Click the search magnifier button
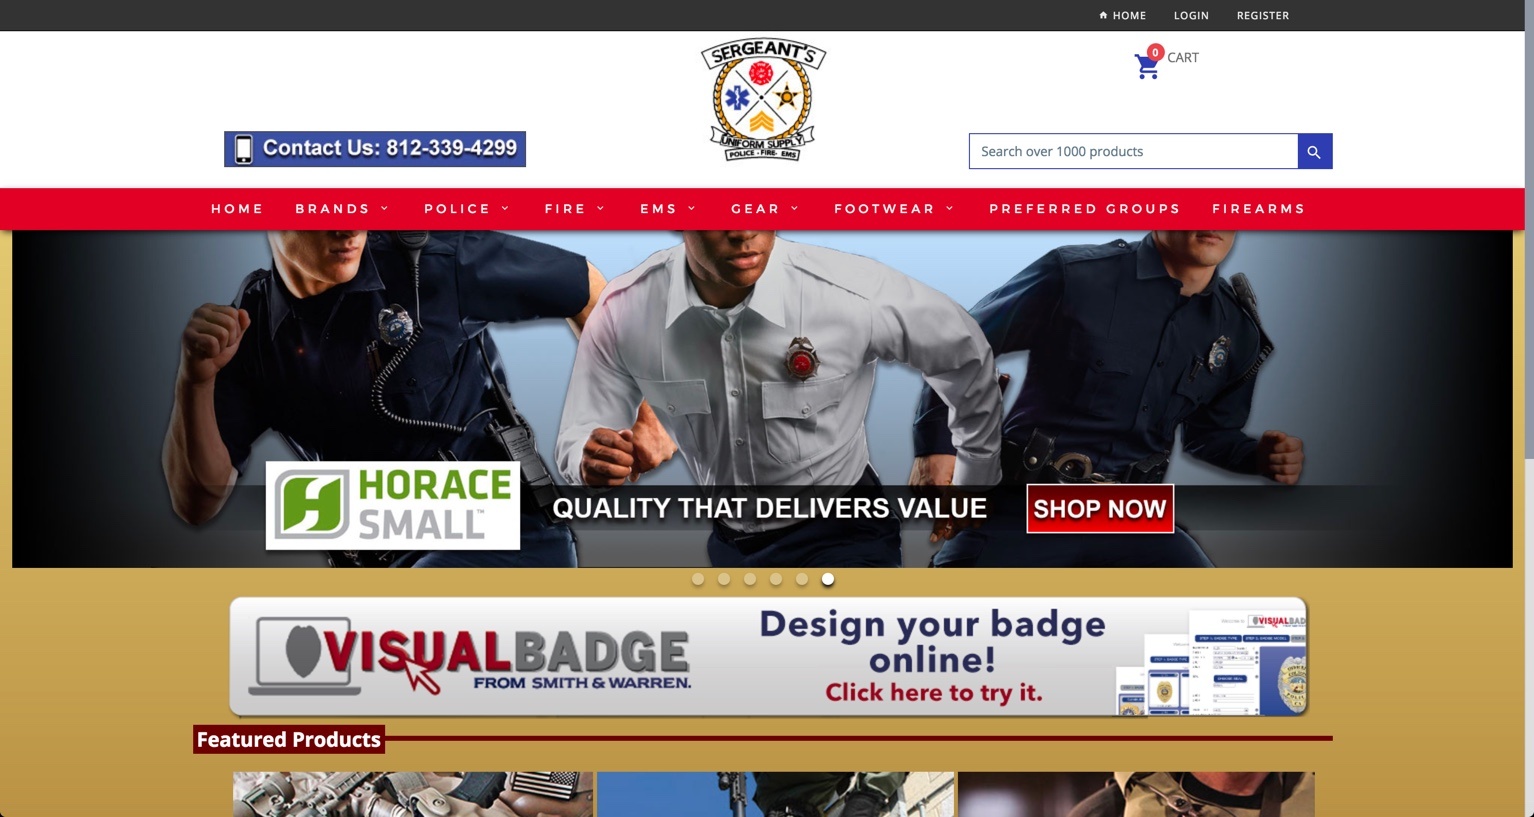Image resolution: width=1534 pixels, height=817 pixels. point(1314,152)
